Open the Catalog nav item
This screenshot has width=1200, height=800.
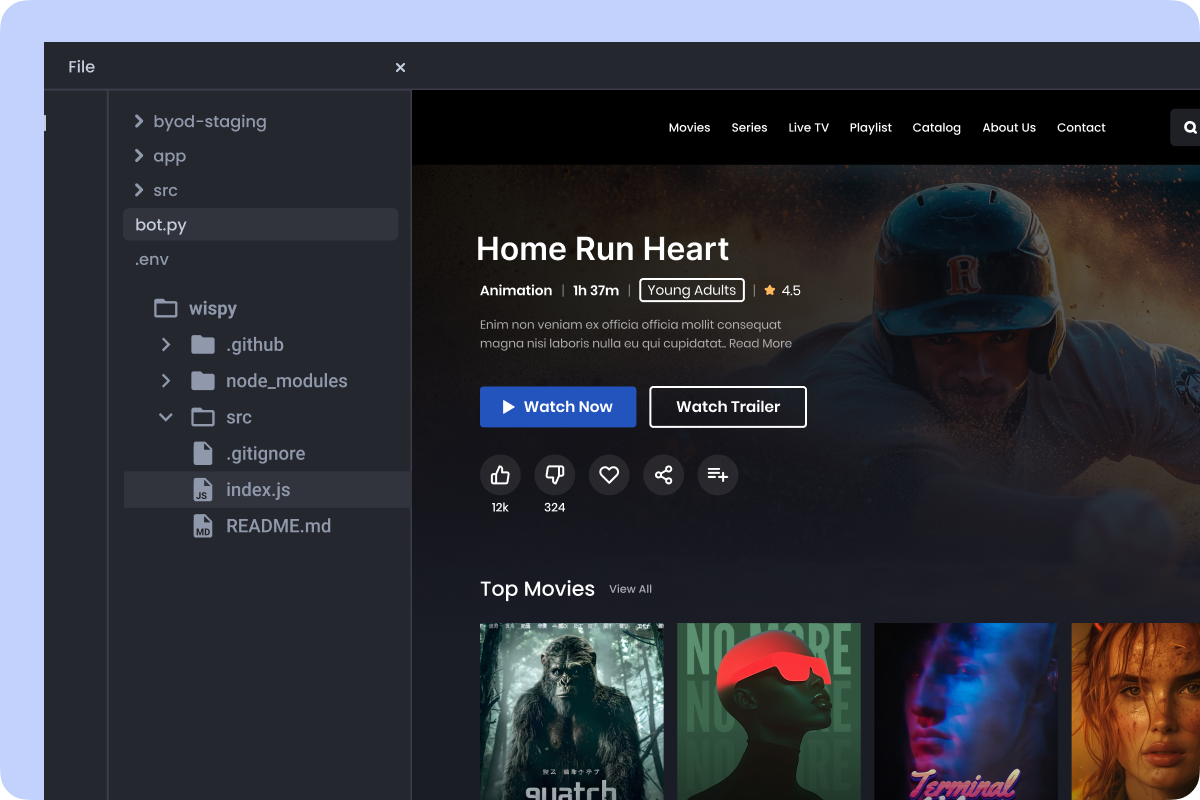point(936,128)
